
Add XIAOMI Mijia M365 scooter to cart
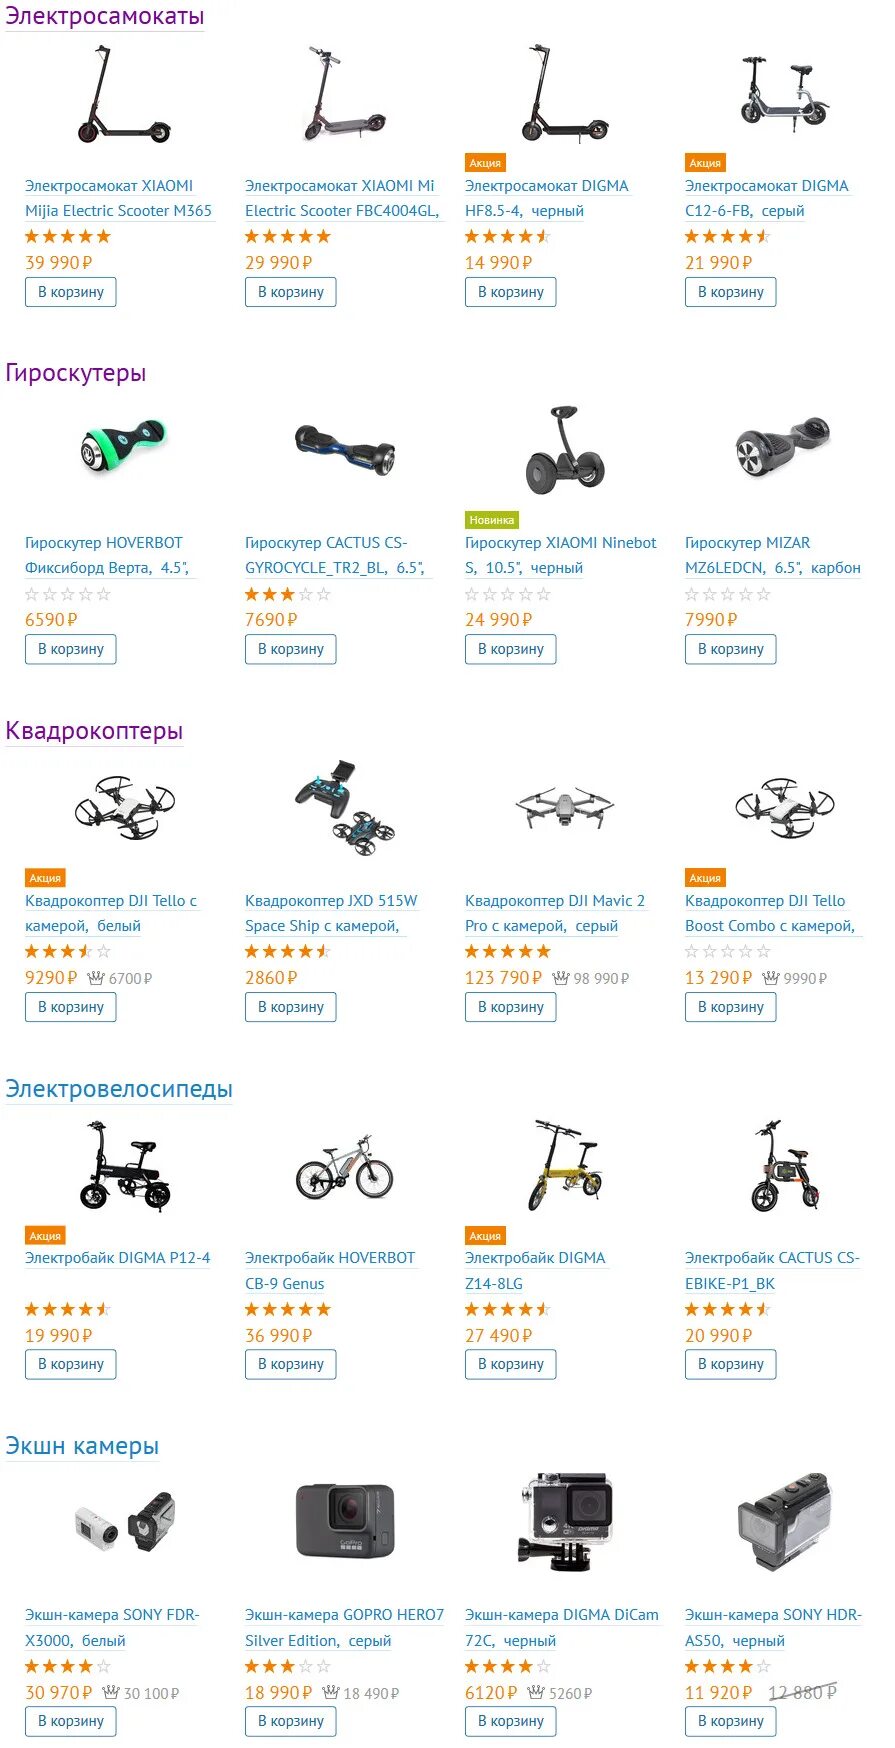tap(71, 292)
